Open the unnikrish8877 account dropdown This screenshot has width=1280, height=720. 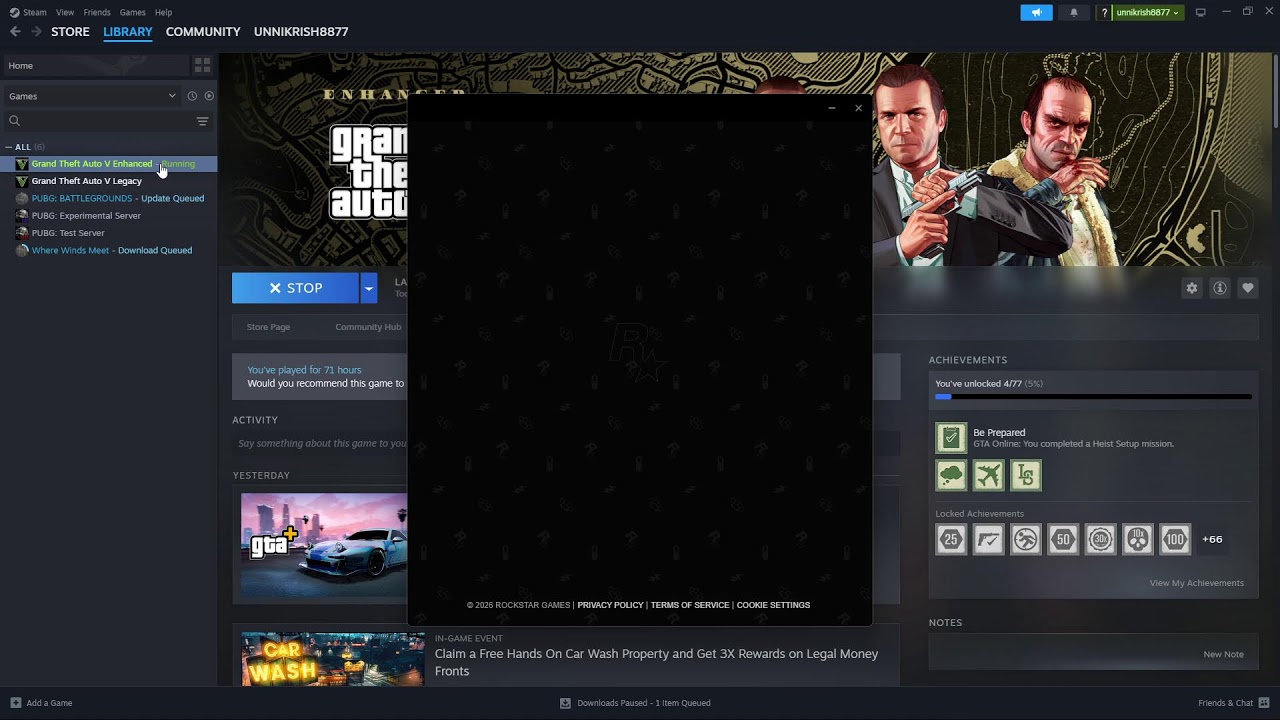(1147, 12)
